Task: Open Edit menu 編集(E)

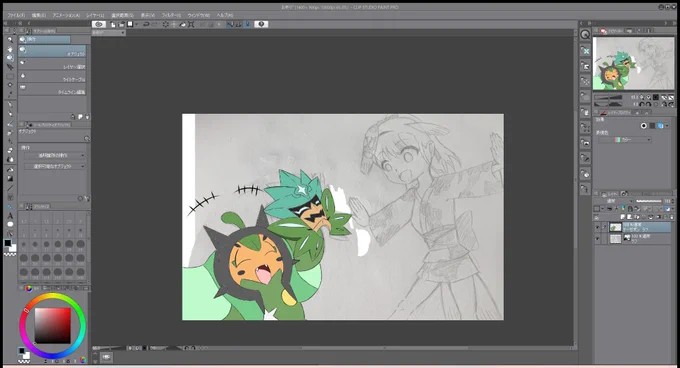Action: 39,15
